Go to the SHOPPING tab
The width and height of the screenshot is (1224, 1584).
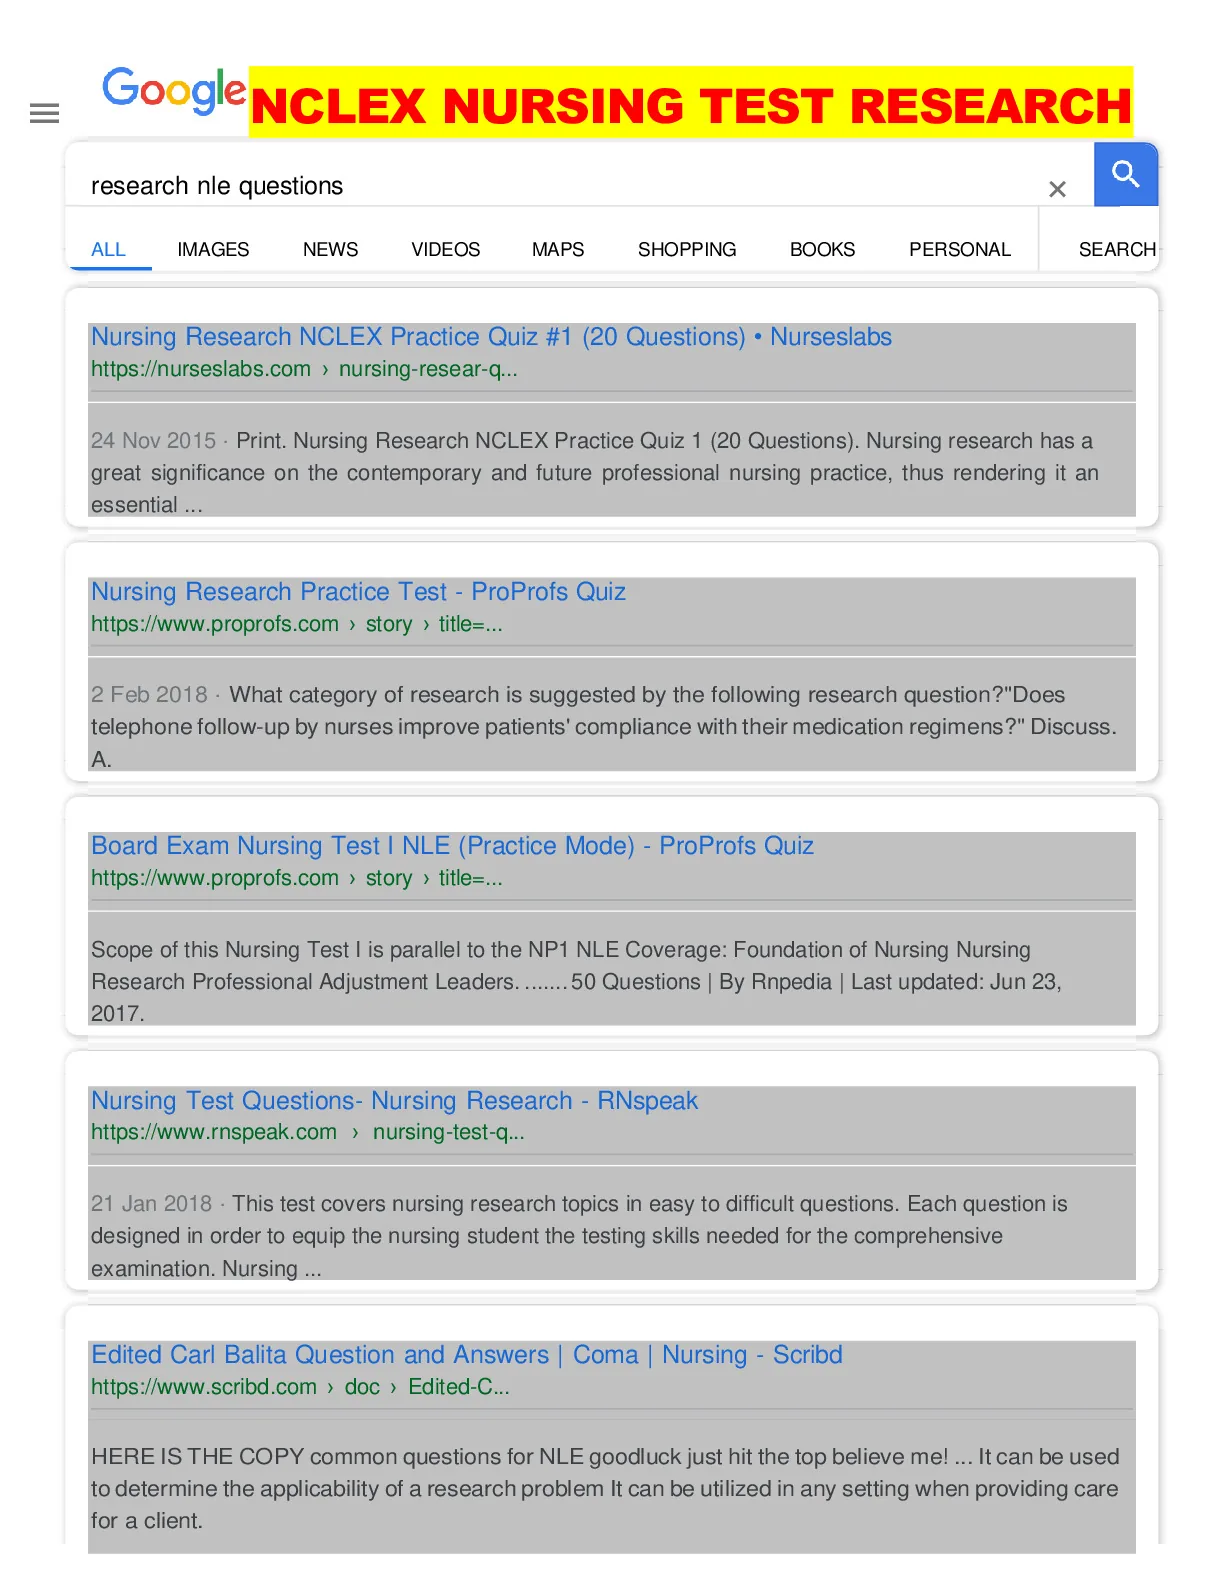point(687,249)
